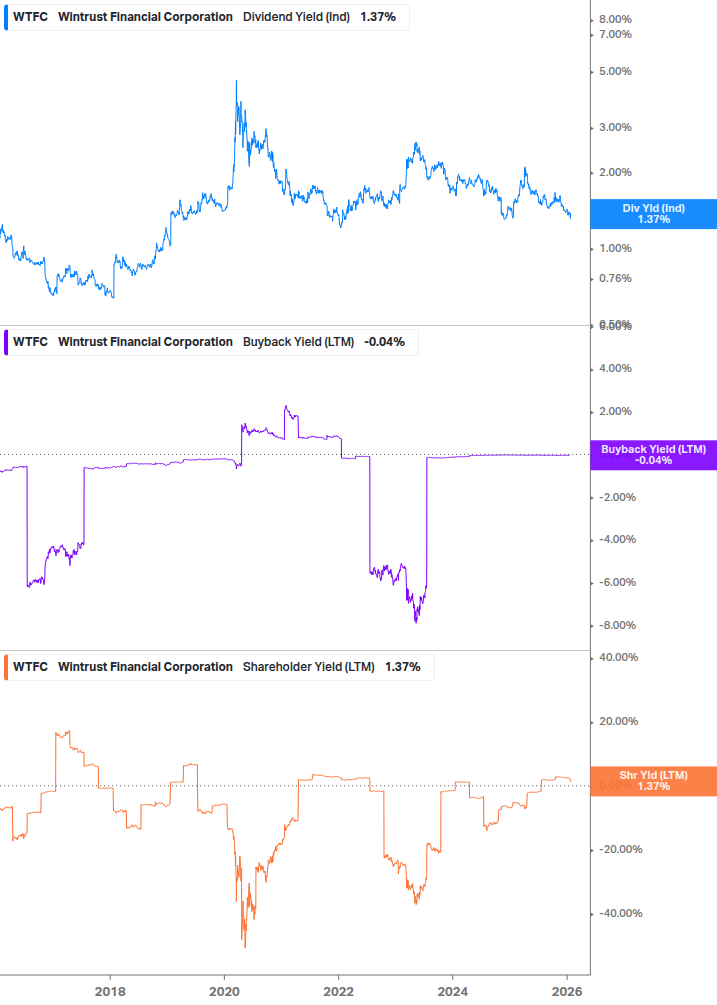
Task: Click the 5.00% tick on dividend yield axis
Action: [x=615, y=72]
